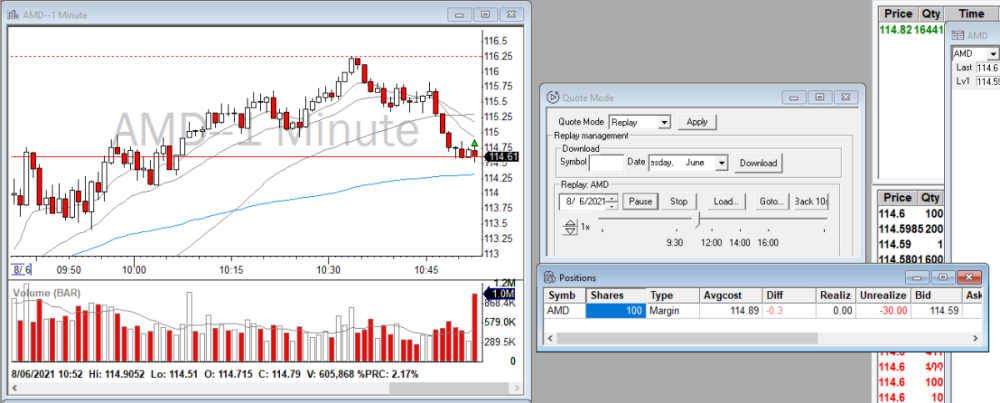Click the Symbol input field in Download section
The image size is (1000, 403).
click(606, 163)
